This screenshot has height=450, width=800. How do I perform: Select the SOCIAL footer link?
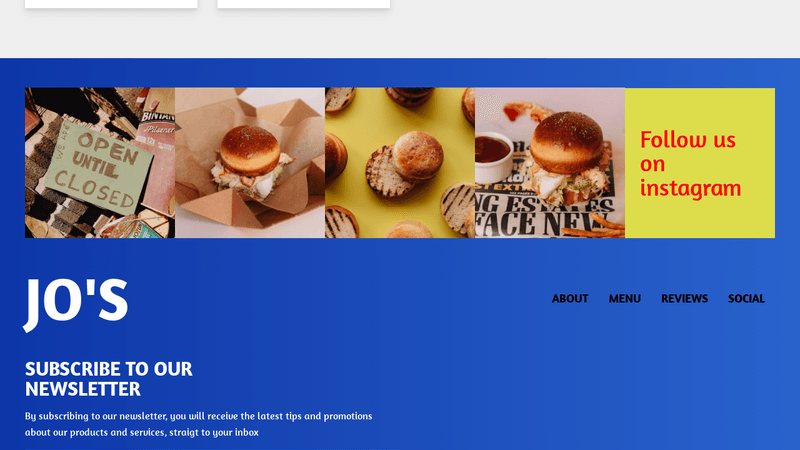(746, 298)
